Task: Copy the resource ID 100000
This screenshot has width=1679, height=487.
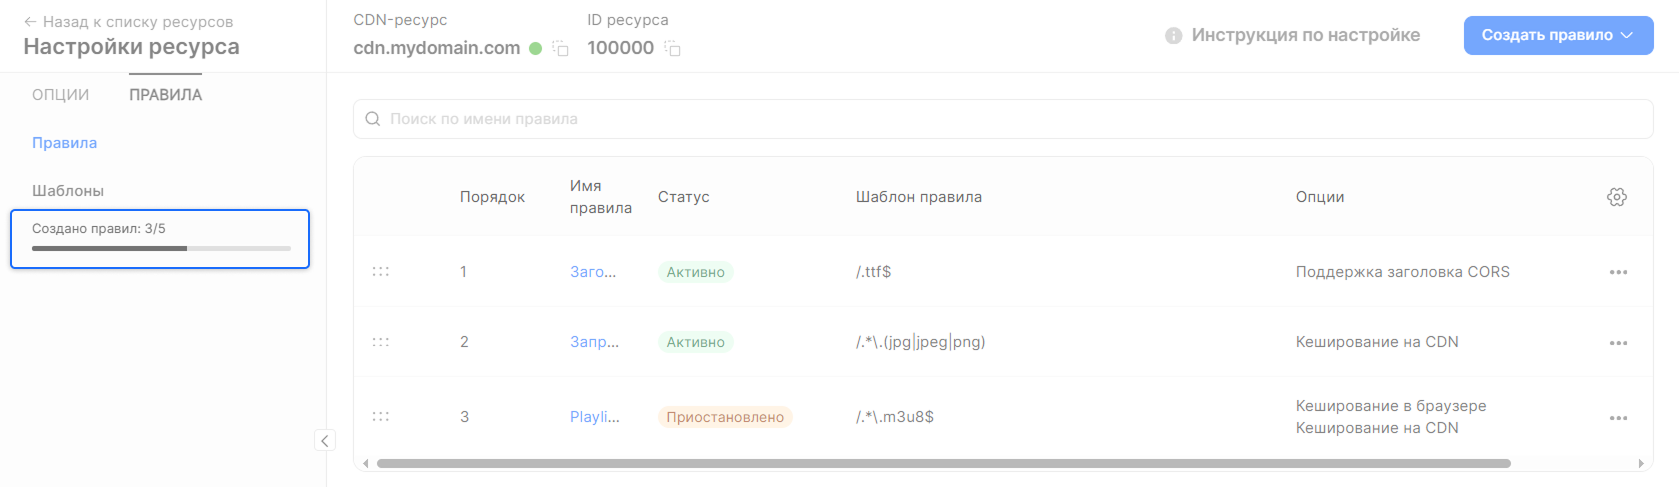Action: click(x=673, y=49)
